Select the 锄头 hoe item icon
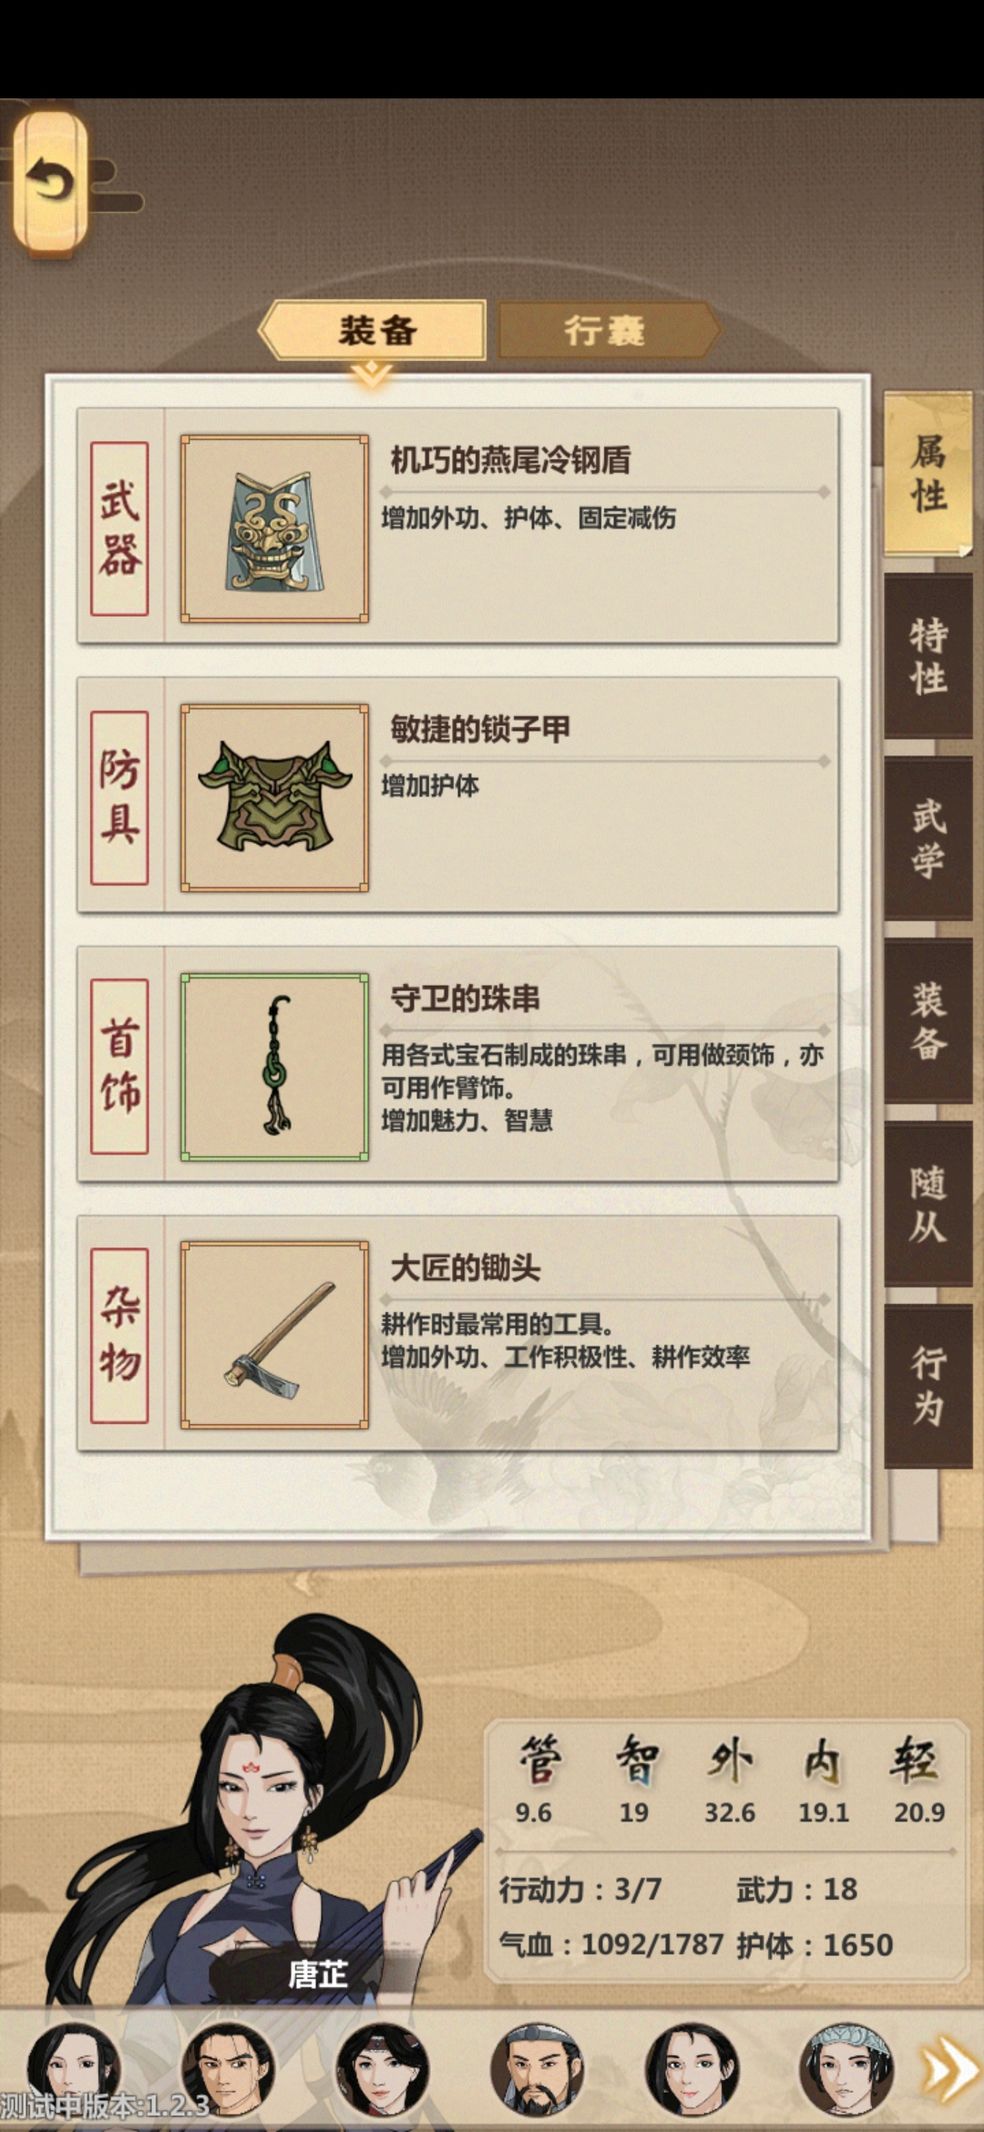Screen dimensions: 984x2132 (x=274, y=1336)
